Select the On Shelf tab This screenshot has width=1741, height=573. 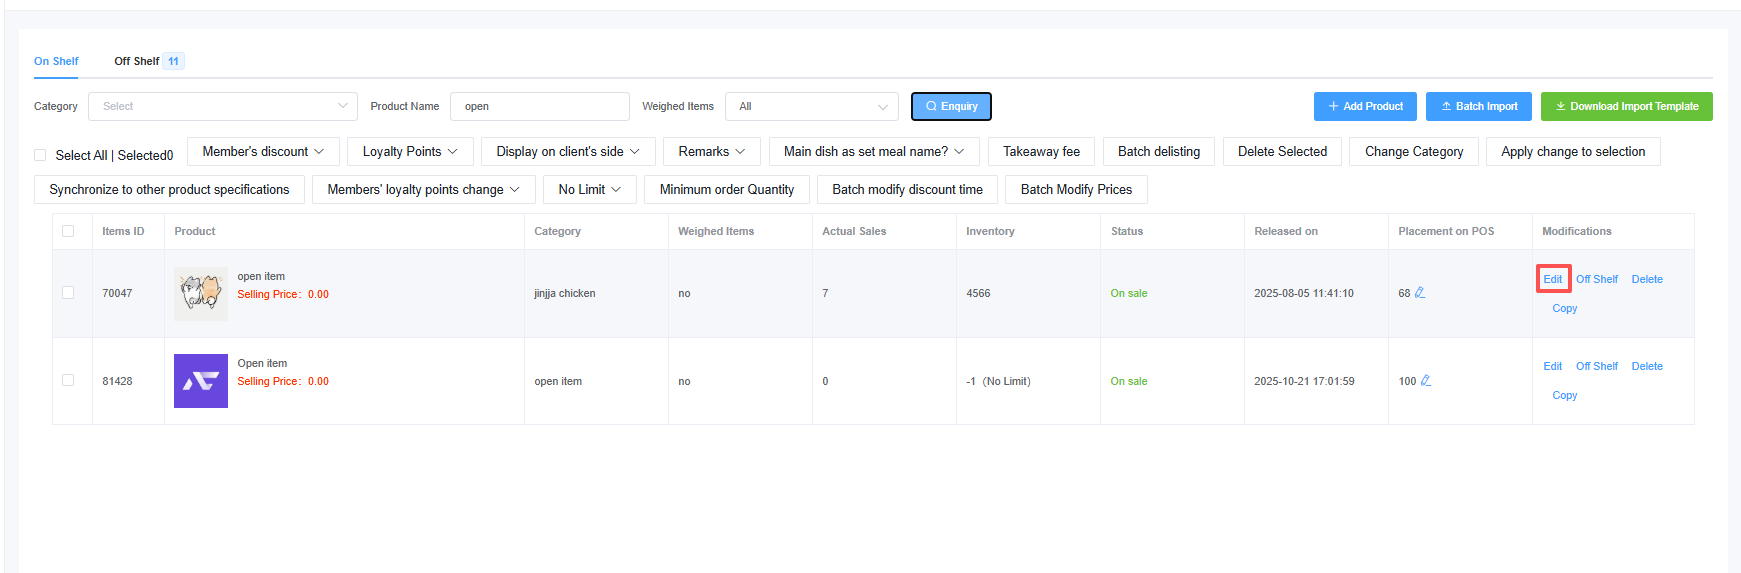pos(56,61)
